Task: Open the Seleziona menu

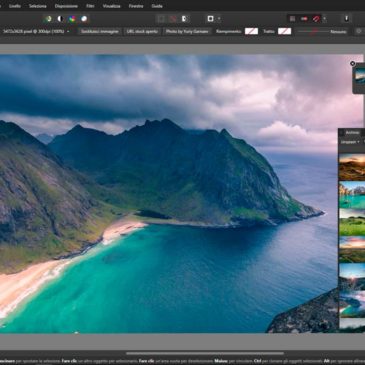Action: (x=37, y=6)
